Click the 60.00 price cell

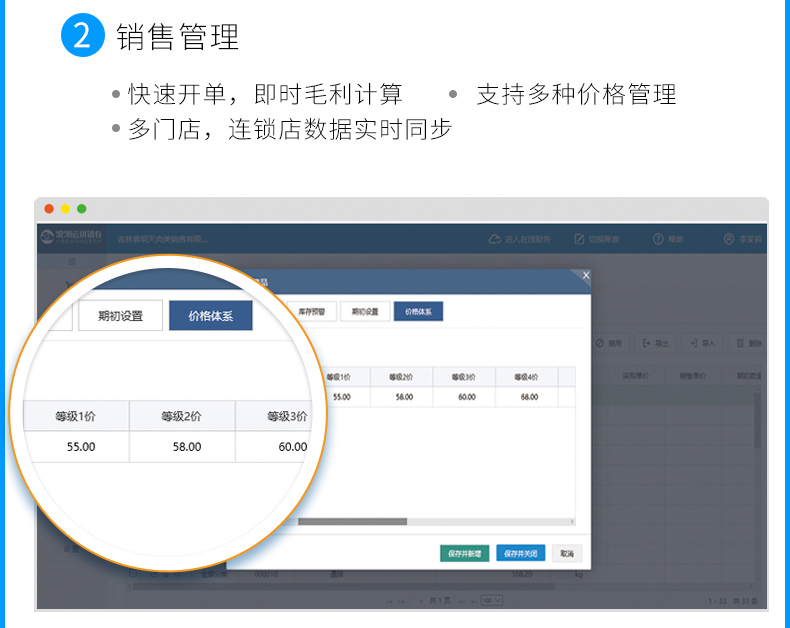(464, 397)
